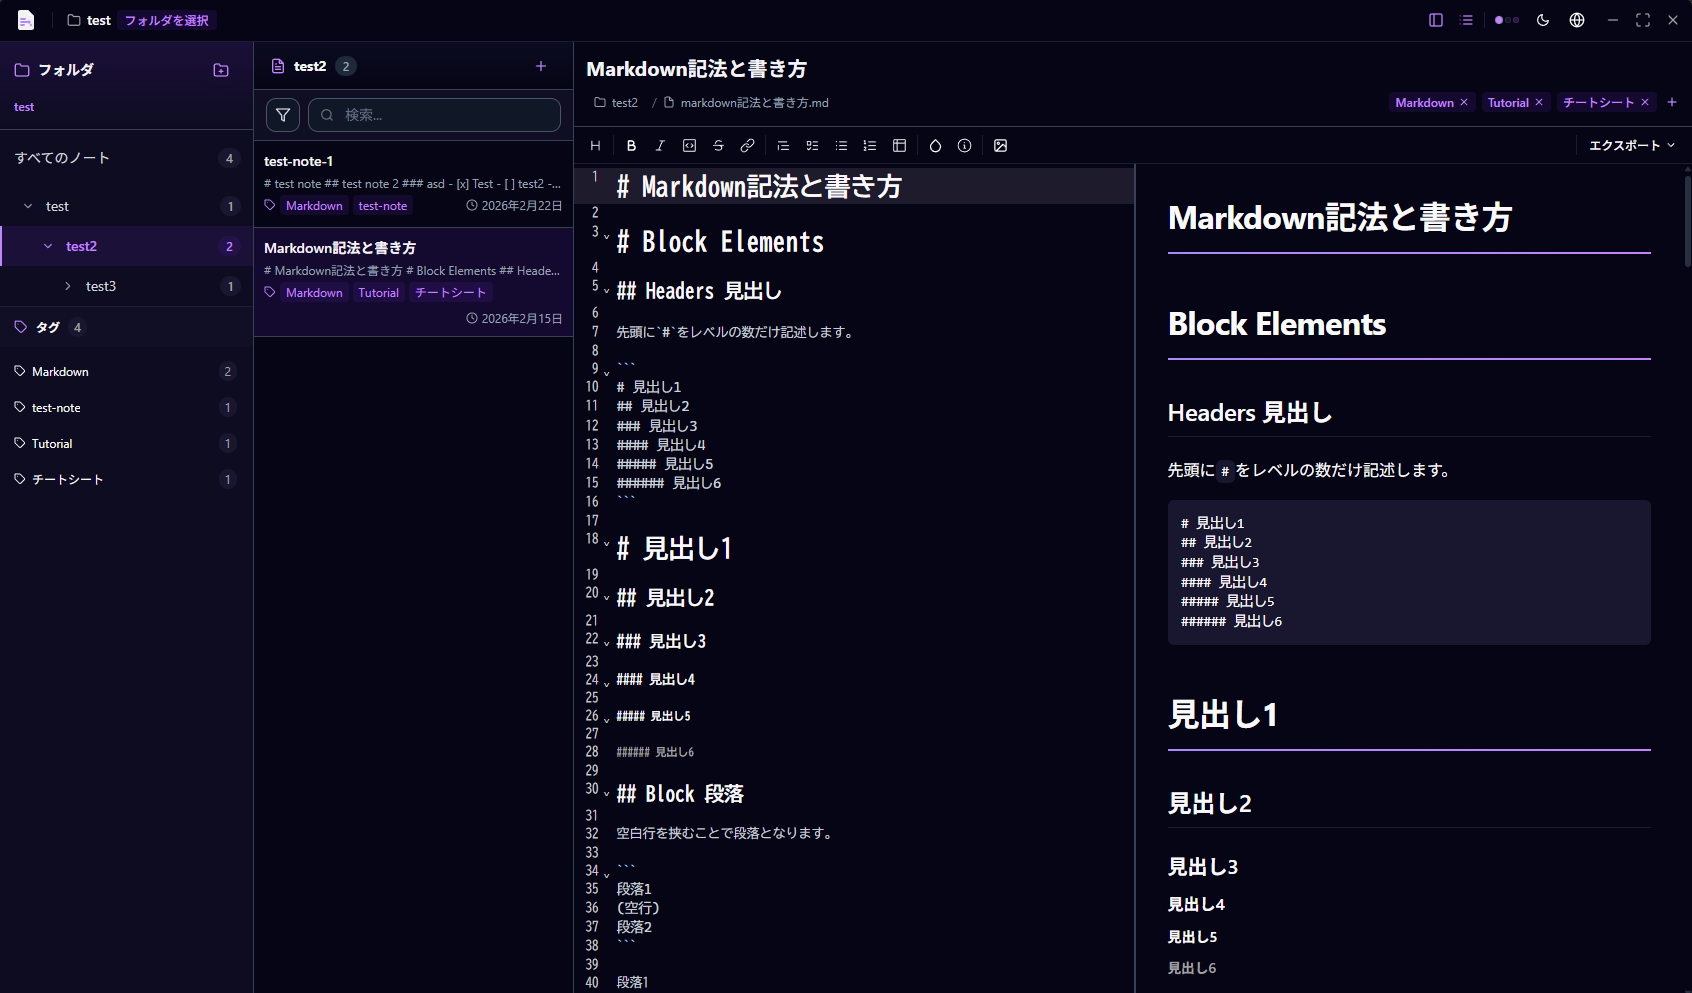Expand the test3 folder

click(68, 286)
